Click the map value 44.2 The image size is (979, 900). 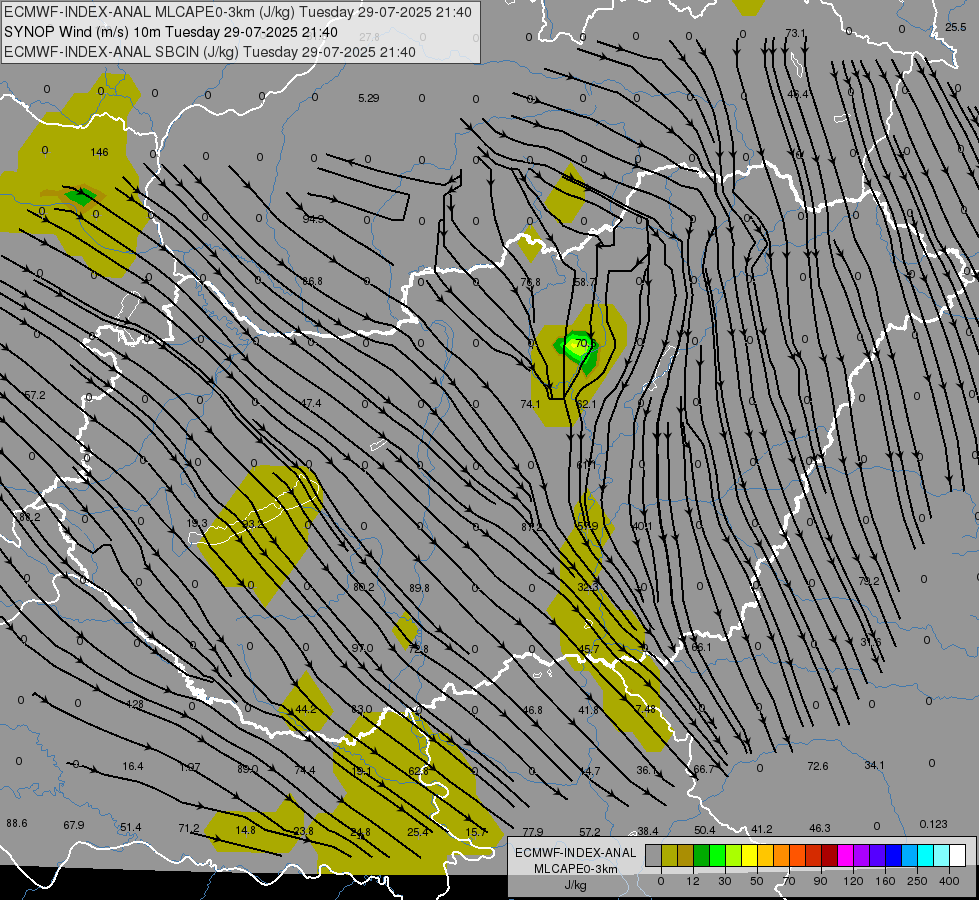[x=305, y=709]
